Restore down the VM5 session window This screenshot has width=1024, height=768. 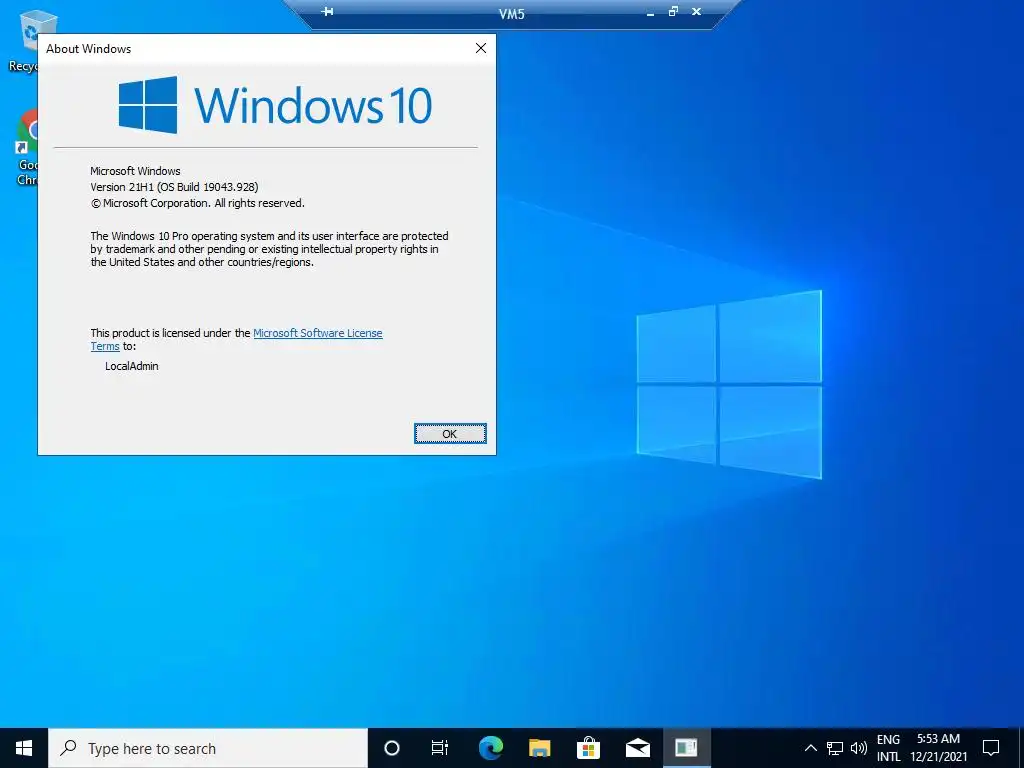pos(673,11)
